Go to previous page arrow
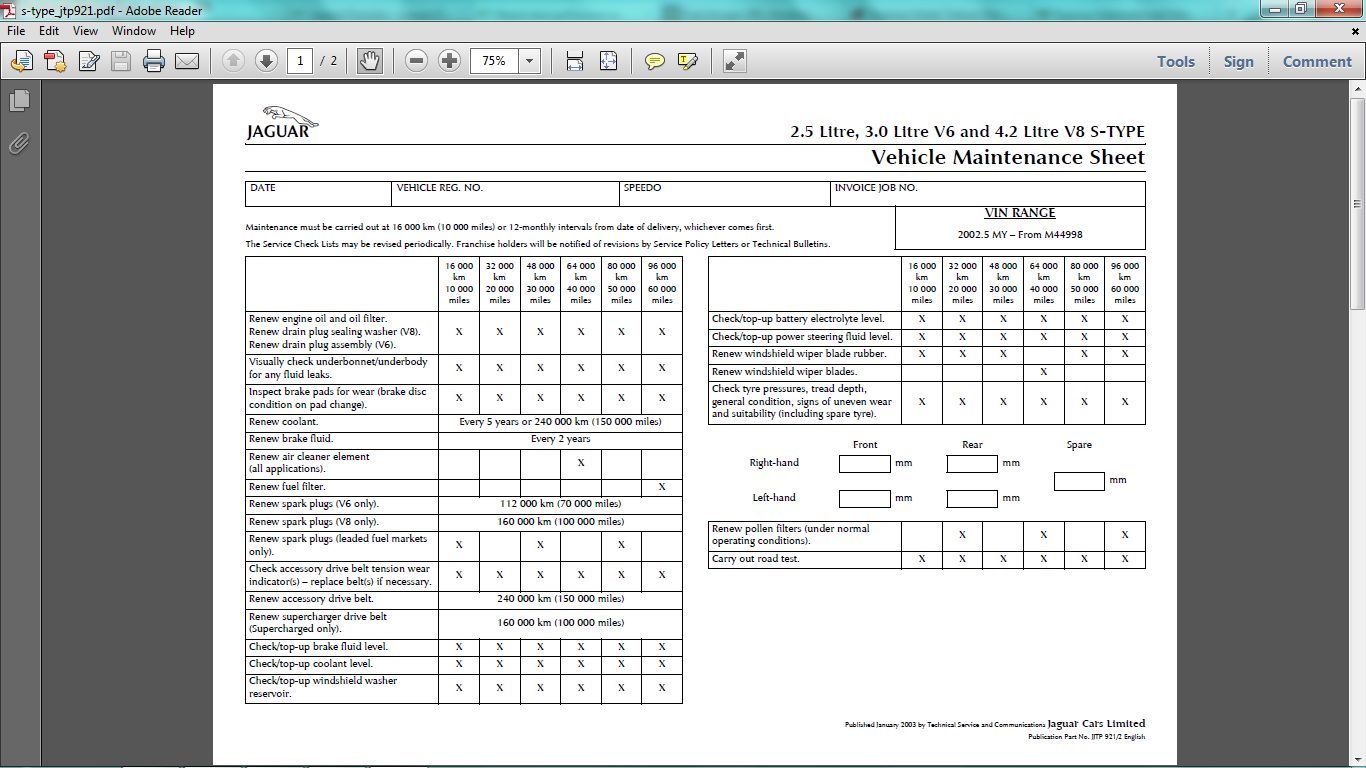The image size is (1366, 768). (x=233, y=61)
